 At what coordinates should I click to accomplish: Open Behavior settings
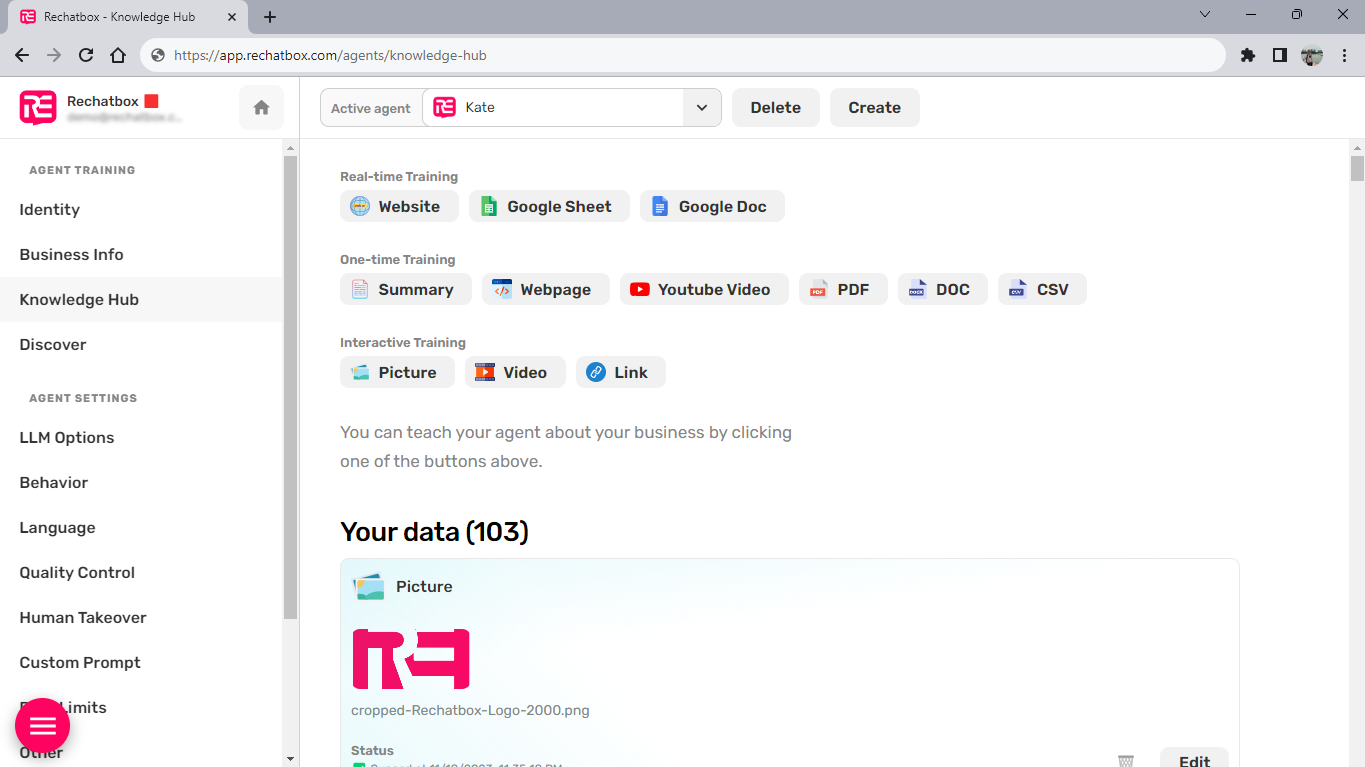[x=141, y=482]
